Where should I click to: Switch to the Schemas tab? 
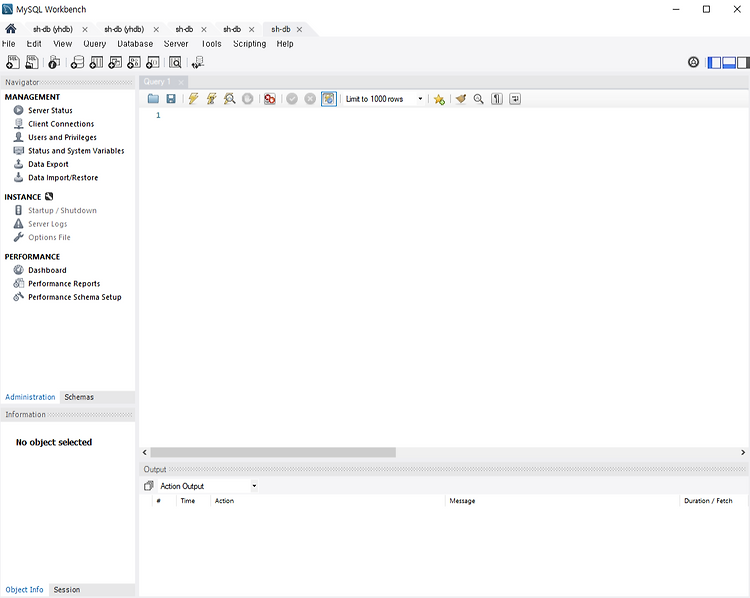pos(79,397)
